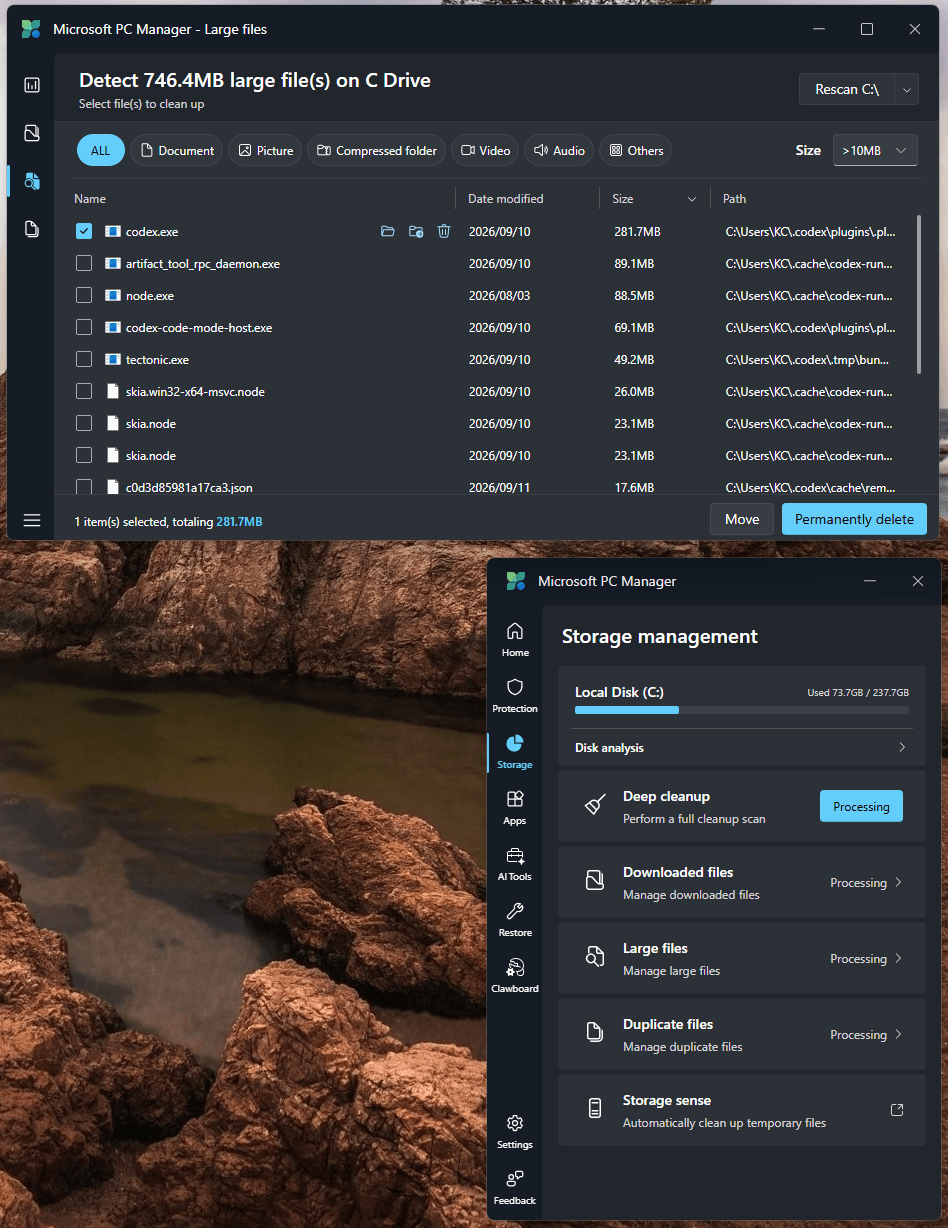Filter by Document type
Screen dimensions: 948x1228
pos(177,151)
